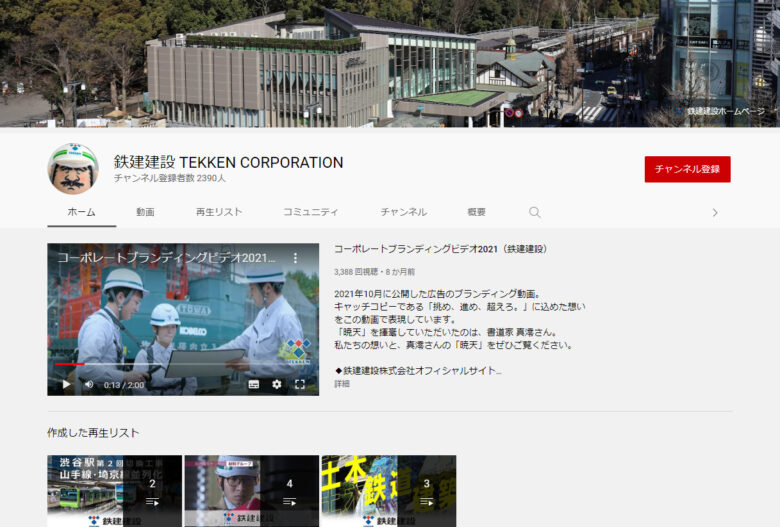Seek on the video progress bar
780x527 pixels.
coord(183,364)
